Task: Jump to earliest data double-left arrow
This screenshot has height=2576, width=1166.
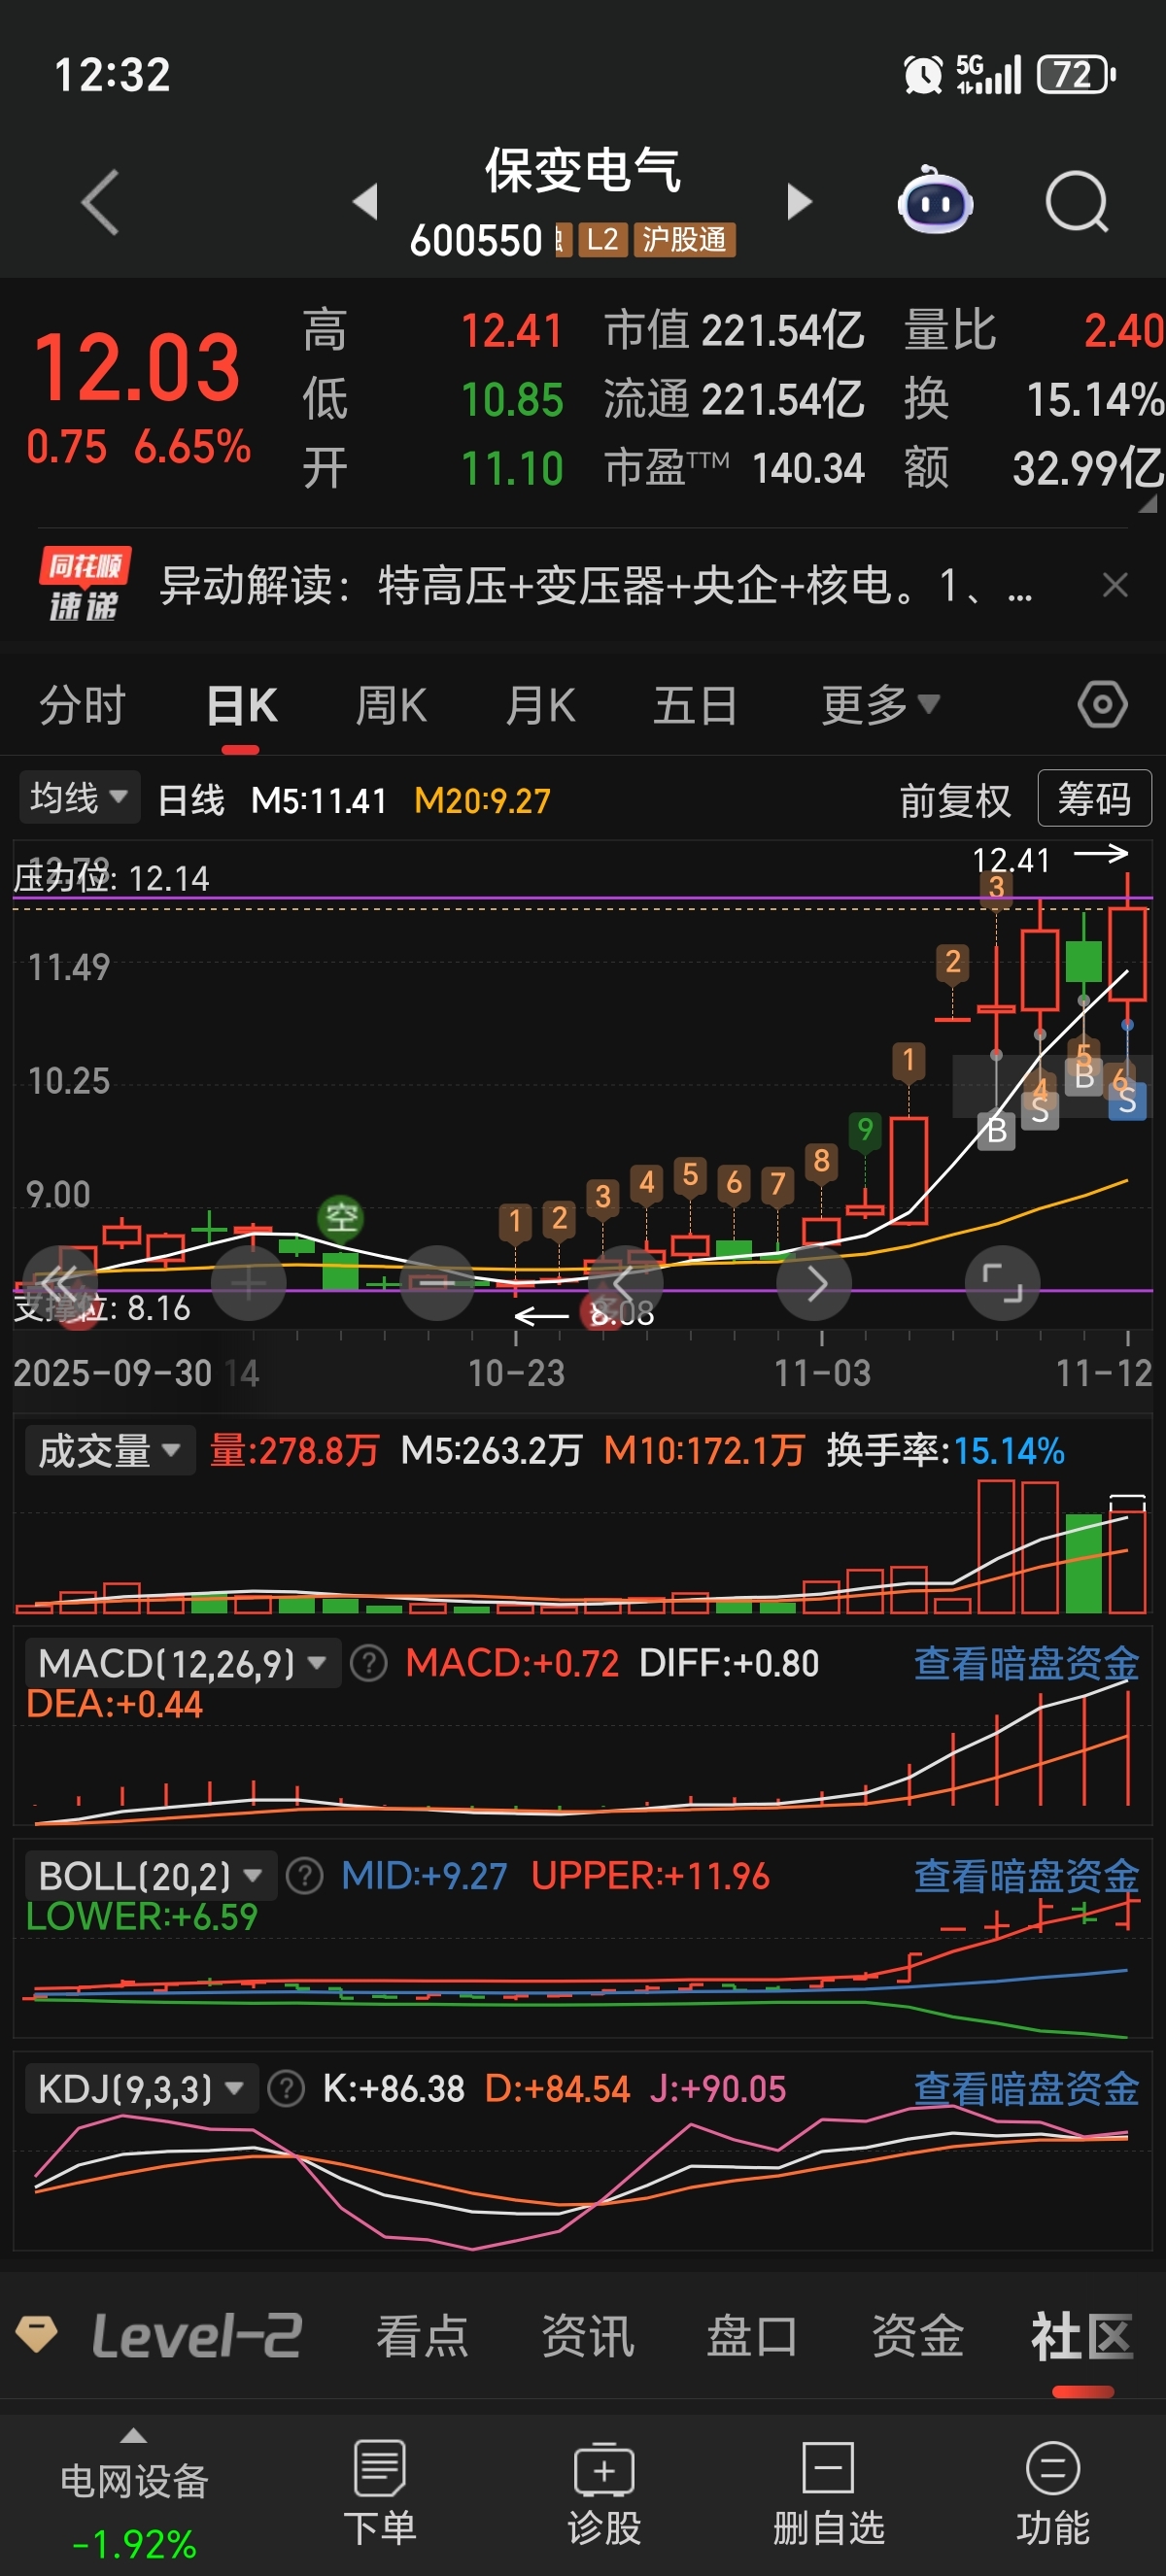Action: [x=60, y=1283]
